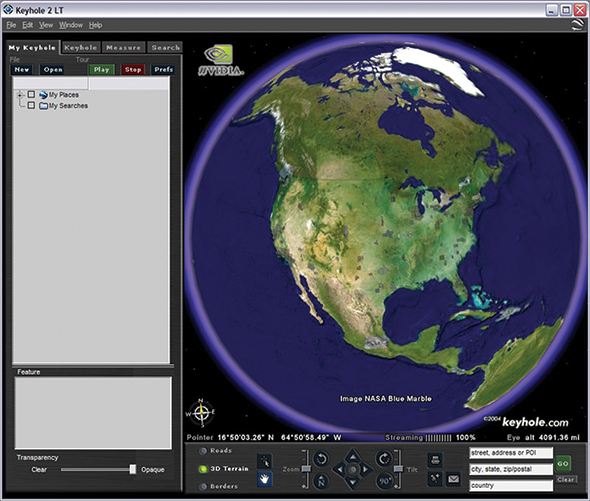Click the Pointer coordinates status readout
The width and height of the screenshot is (590, 501).
point(264,437)
